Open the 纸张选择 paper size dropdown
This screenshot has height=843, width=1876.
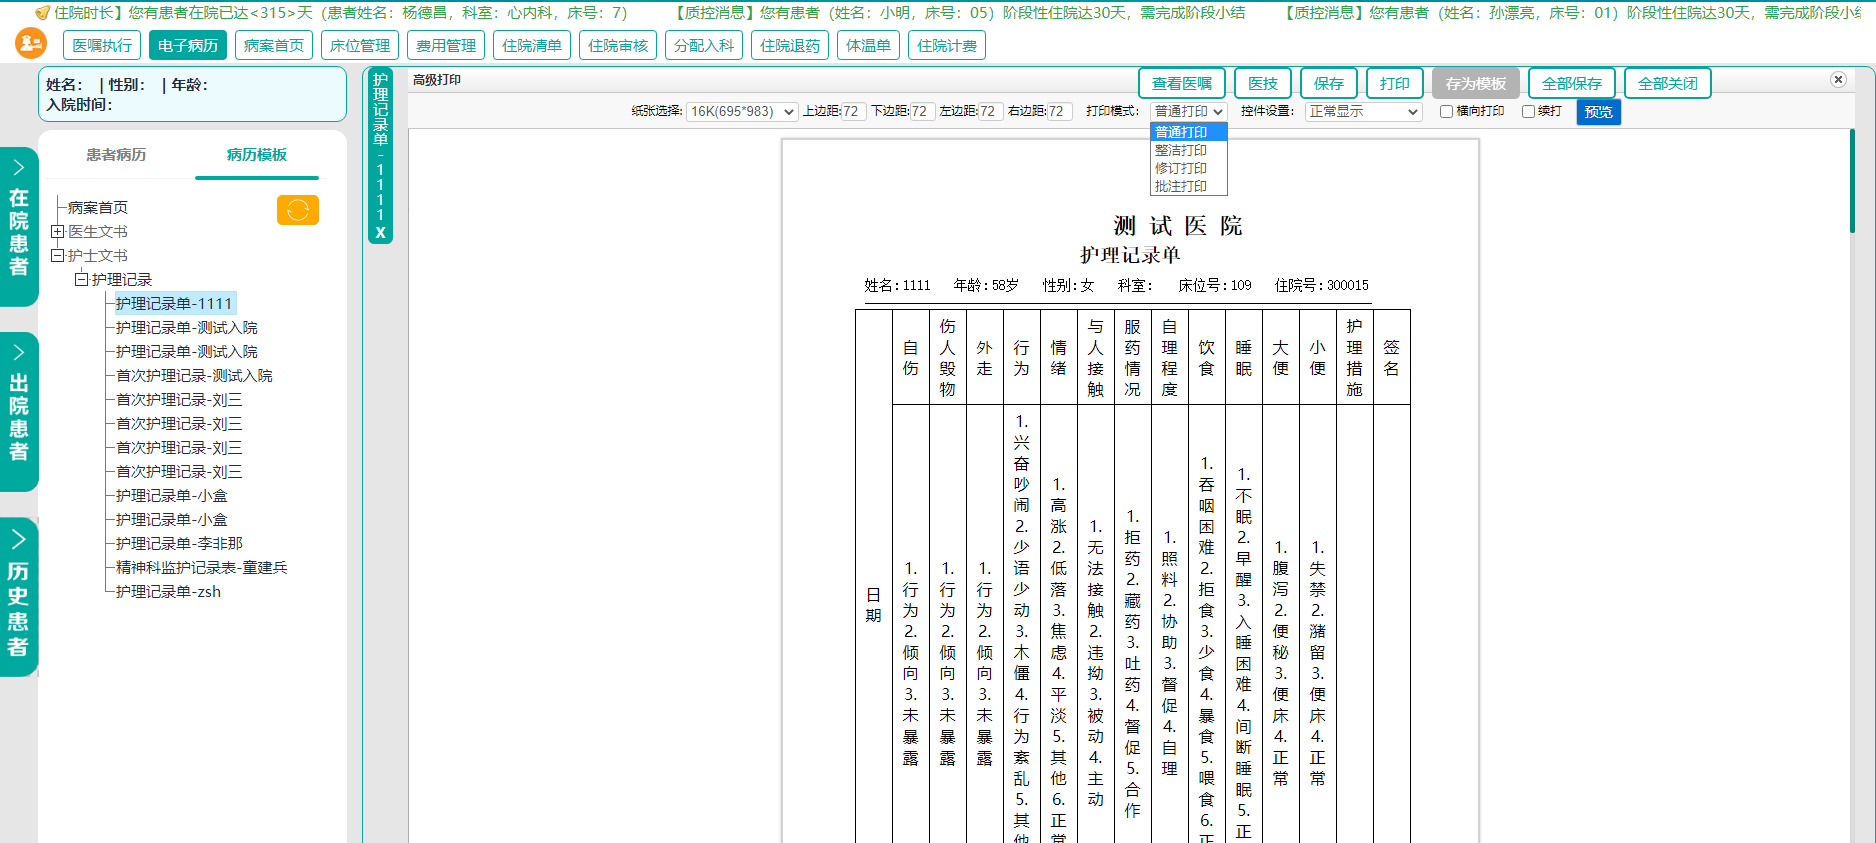point(742,112)
